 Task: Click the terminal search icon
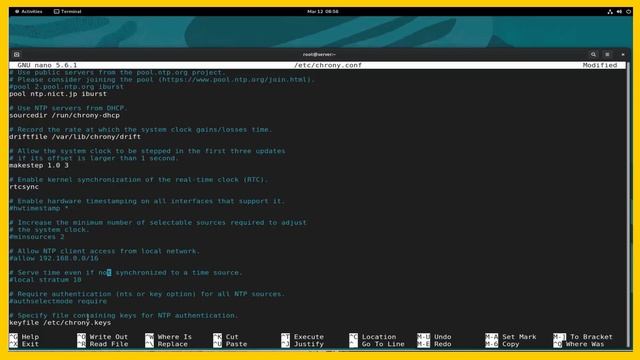(x=593, y=54)
